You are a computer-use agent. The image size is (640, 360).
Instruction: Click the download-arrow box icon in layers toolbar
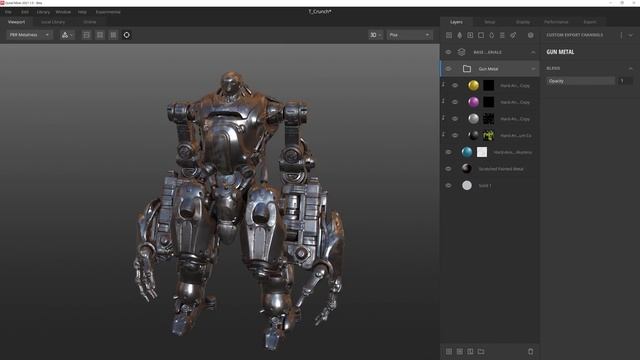(470, 35)
